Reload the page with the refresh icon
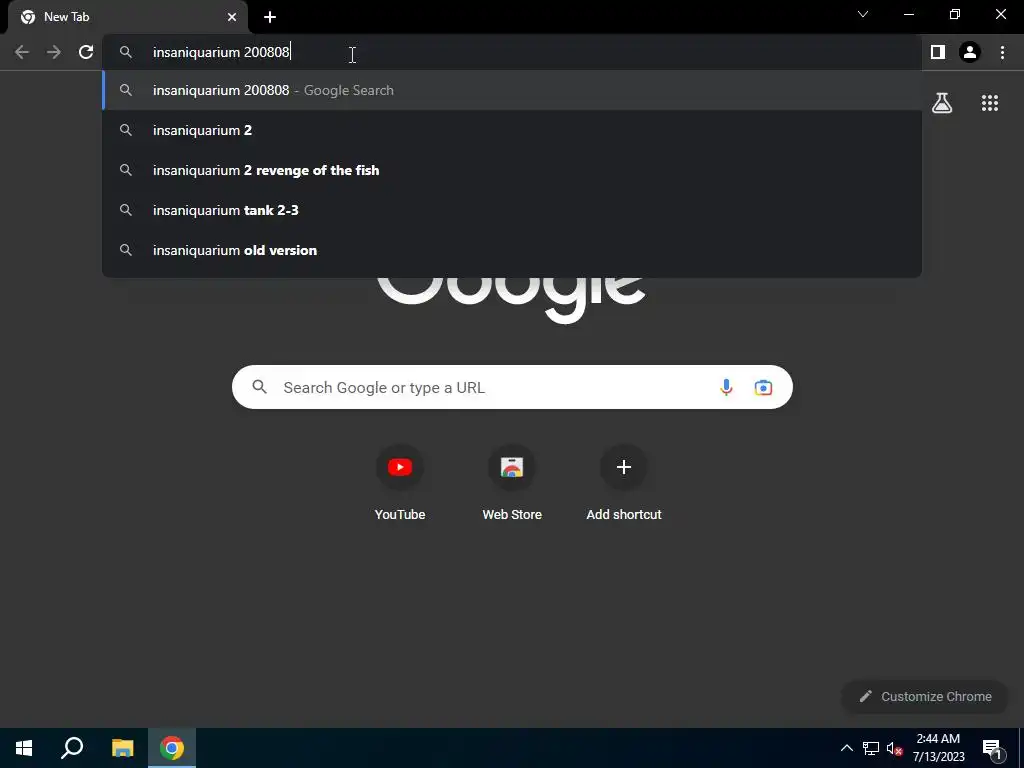1024x768 pixels. [x=86, y=52]
